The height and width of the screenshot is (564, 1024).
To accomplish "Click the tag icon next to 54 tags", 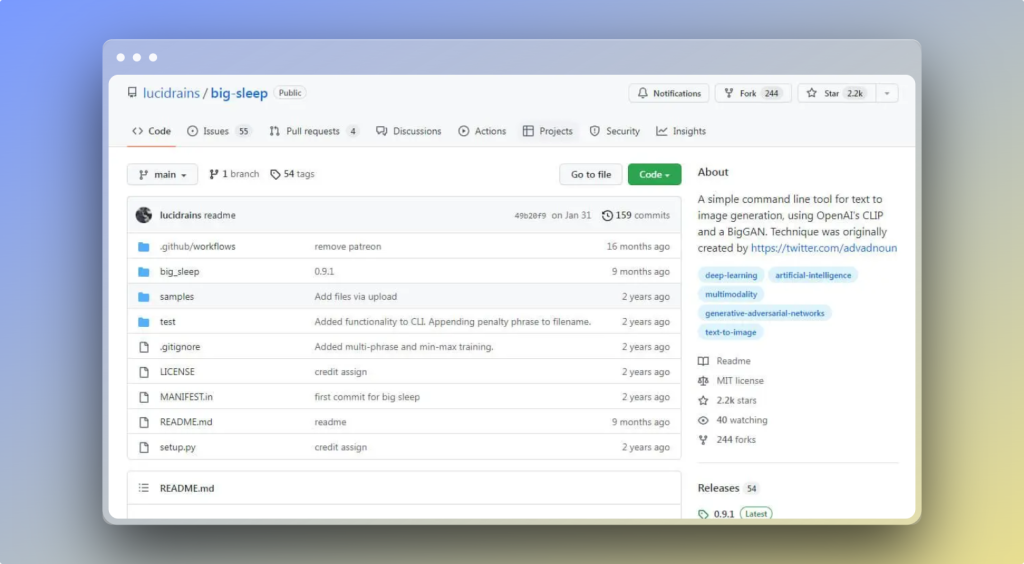I will pos(275,174).
